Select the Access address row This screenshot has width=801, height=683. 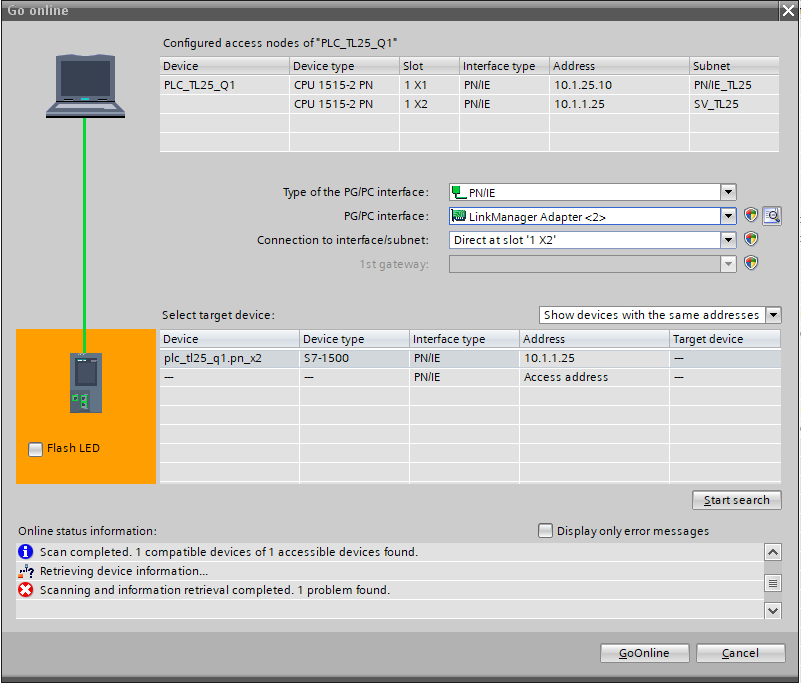[x=470, y=377]
